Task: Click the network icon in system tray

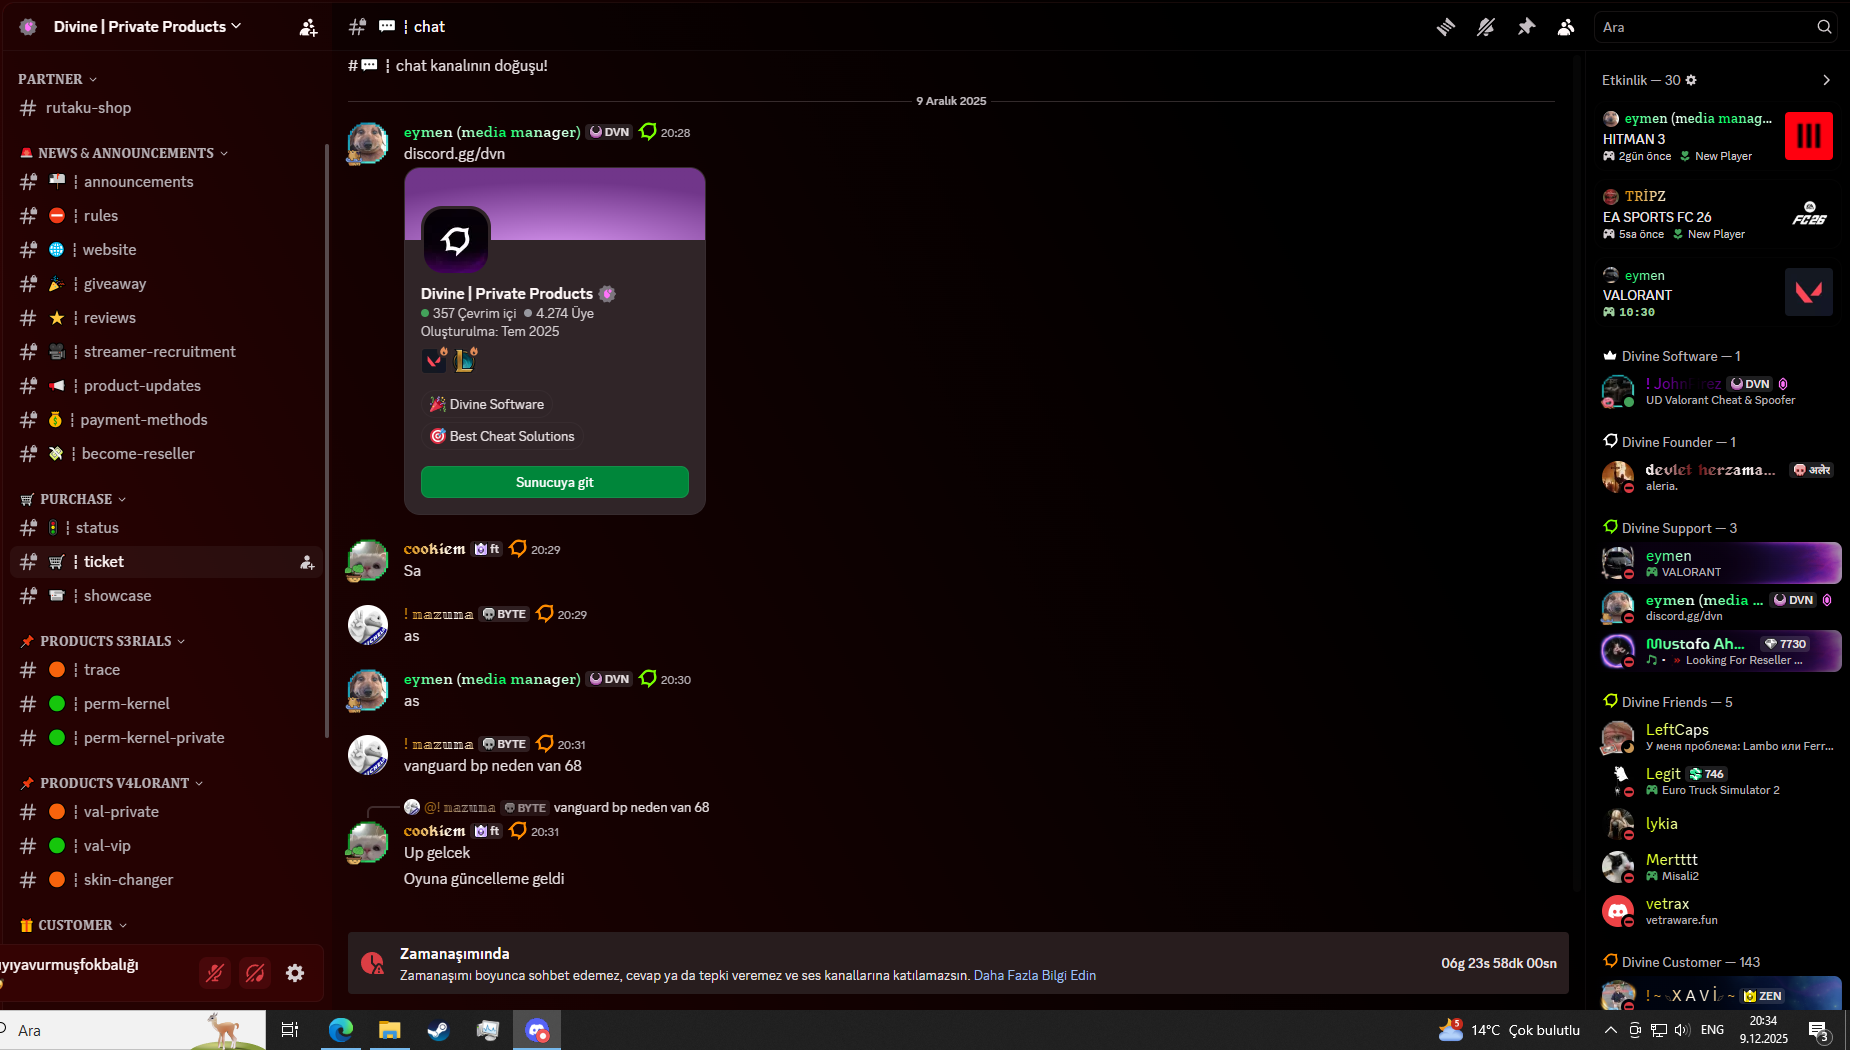Action: [1658, 1030]
